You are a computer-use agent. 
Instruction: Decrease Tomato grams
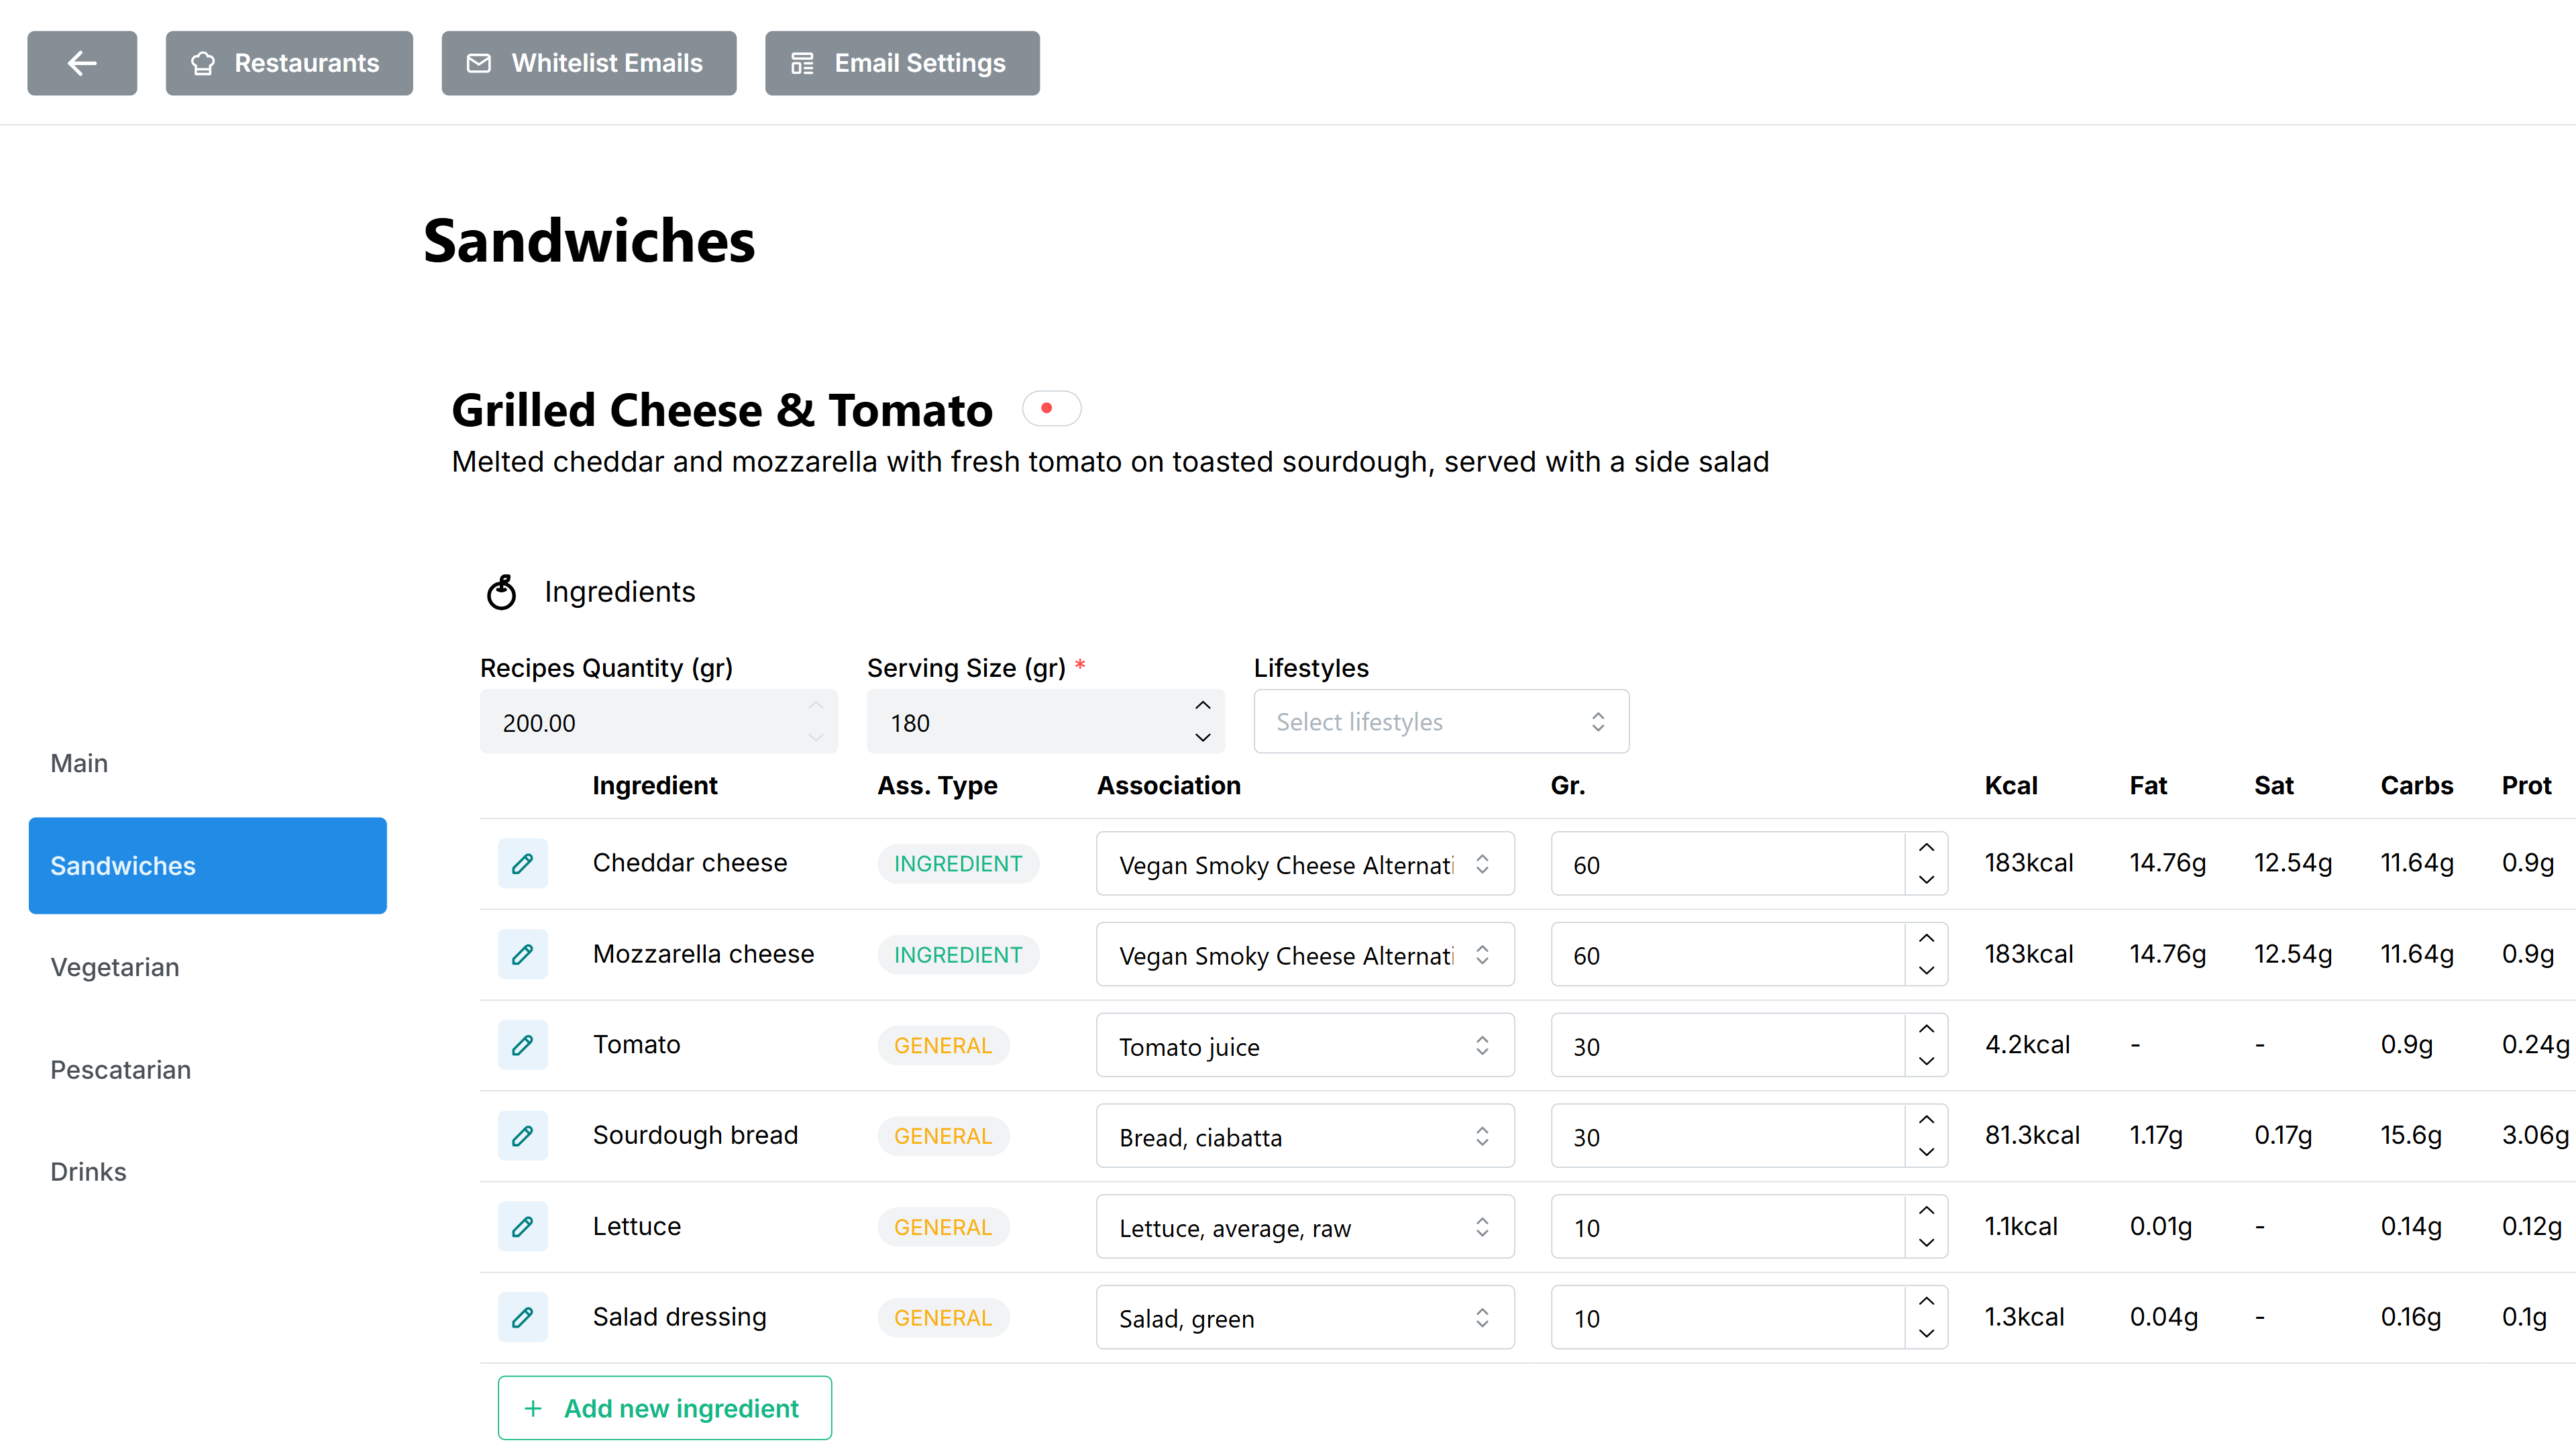tap(1927, 1062)
